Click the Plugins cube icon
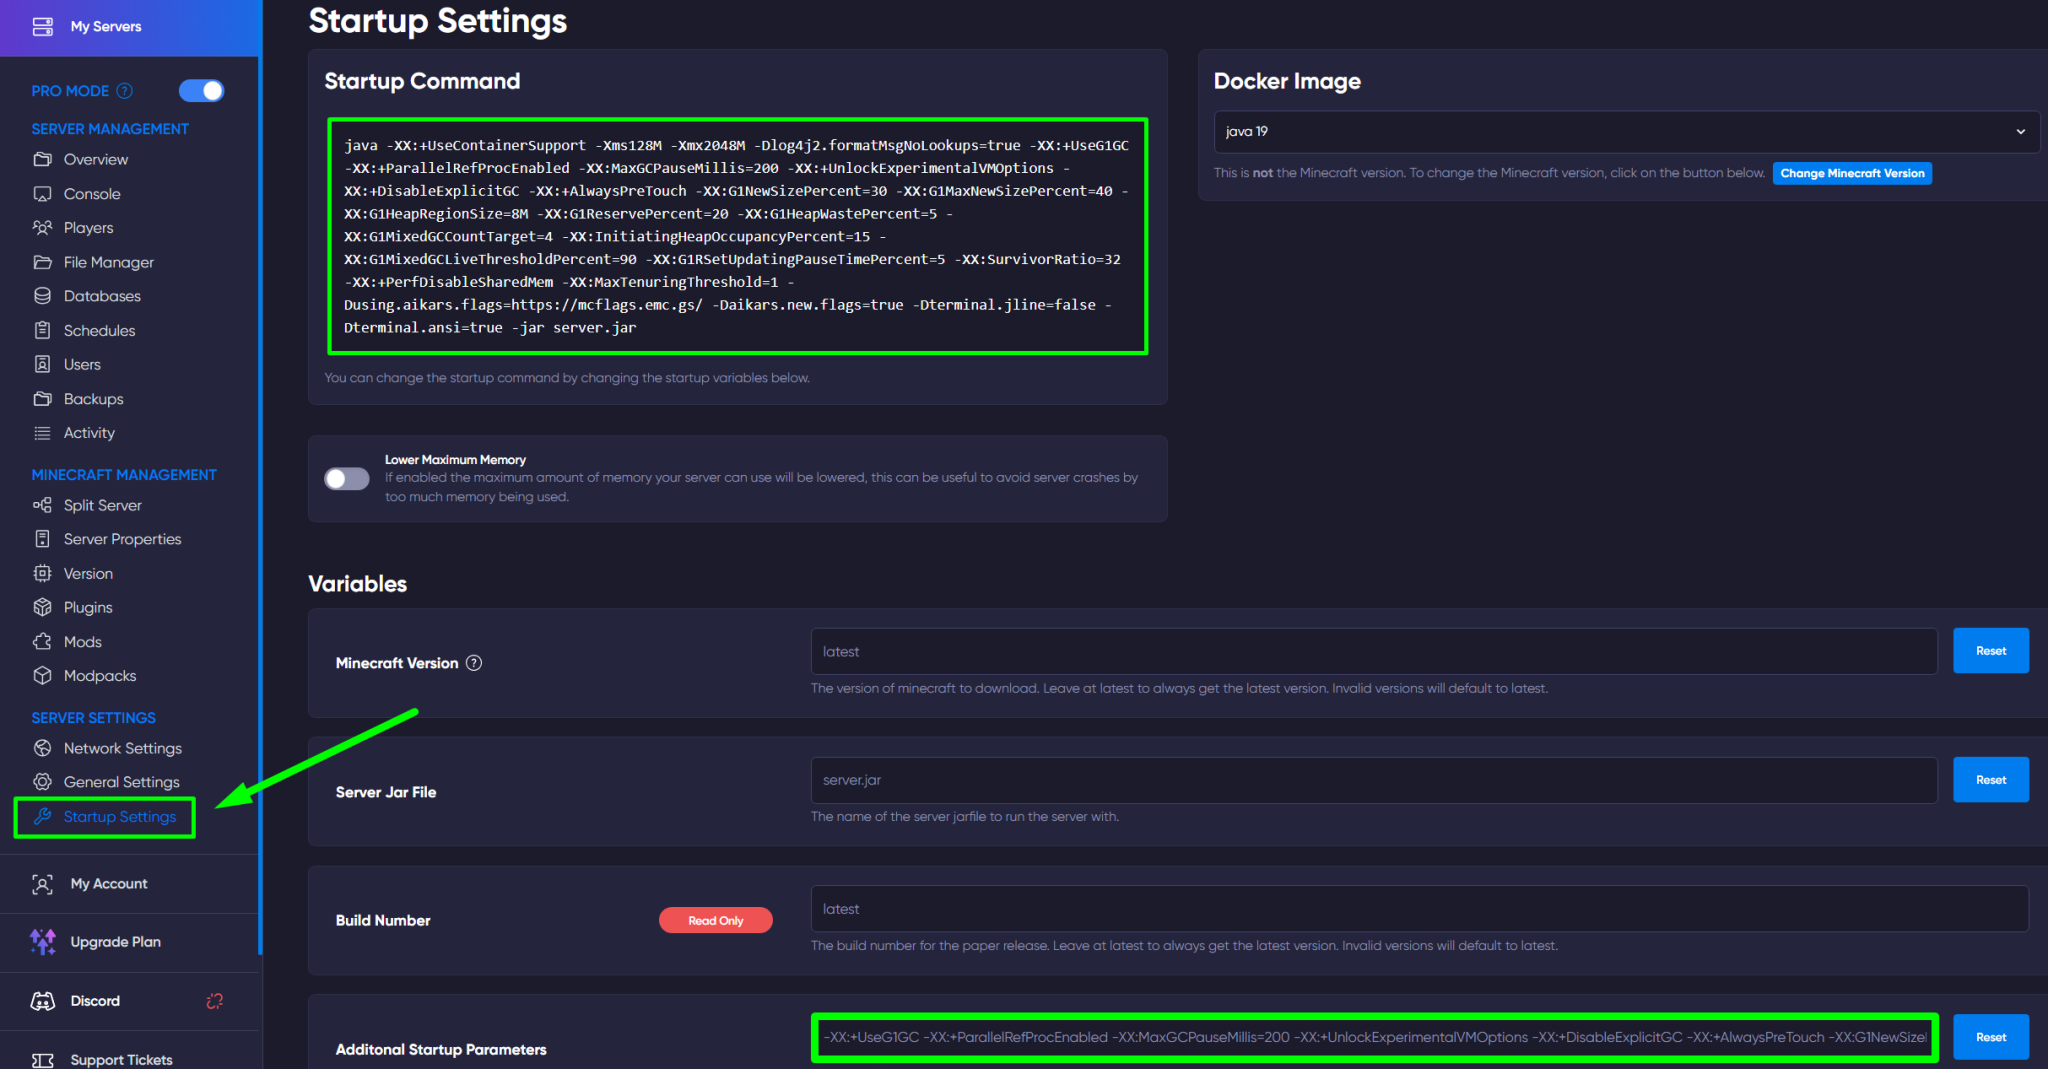Viewport: 2048px width, 1069px height. pos(42,607)
